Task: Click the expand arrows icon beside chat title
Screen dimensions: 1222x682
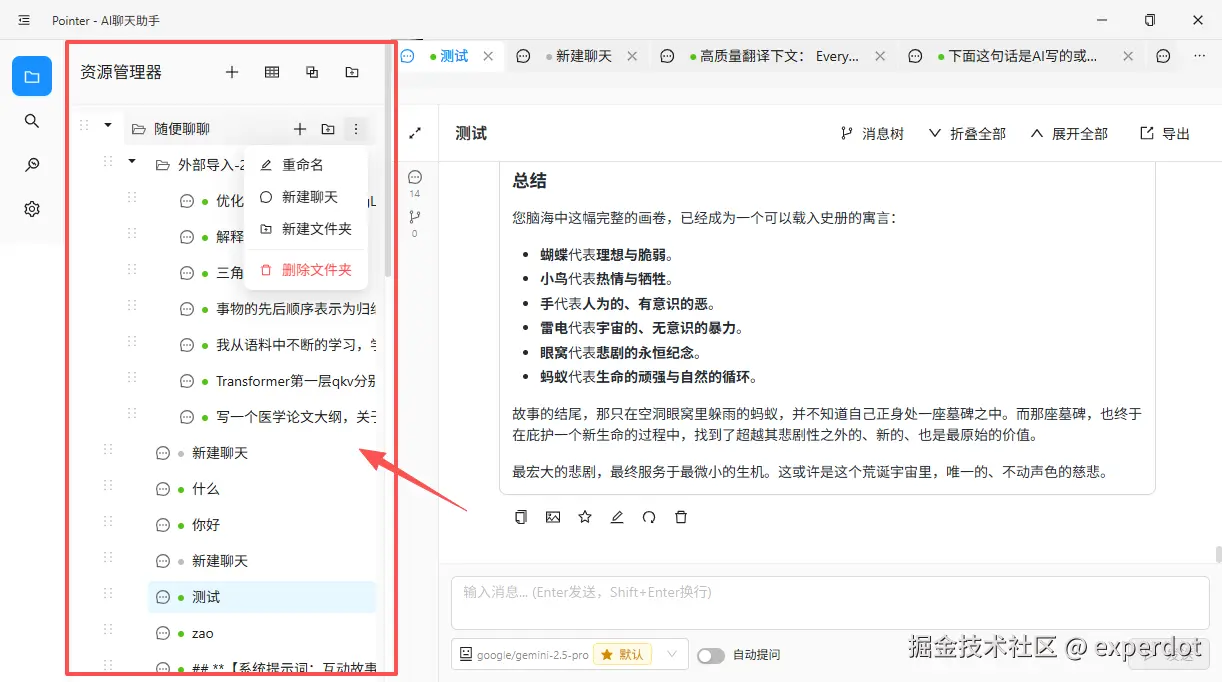Action: pos(415,132)
